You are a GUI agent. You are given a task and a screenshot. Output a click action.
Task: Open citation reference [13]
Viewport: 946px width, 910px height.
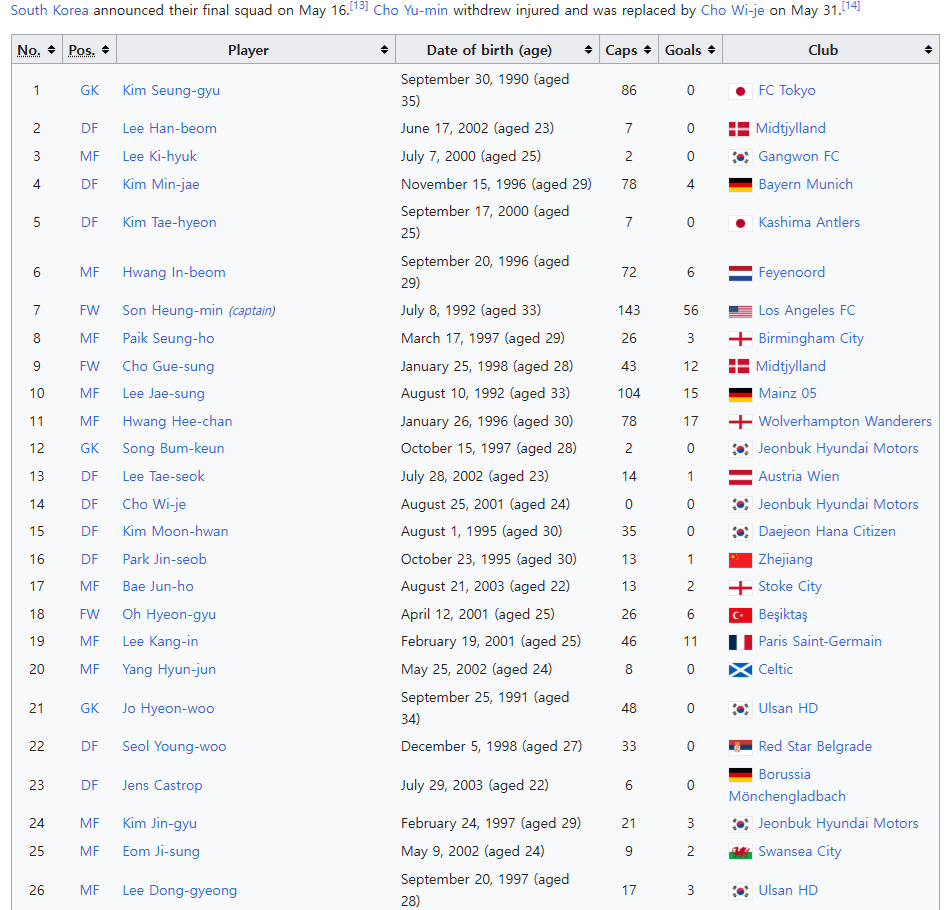(x=359, y=5)
